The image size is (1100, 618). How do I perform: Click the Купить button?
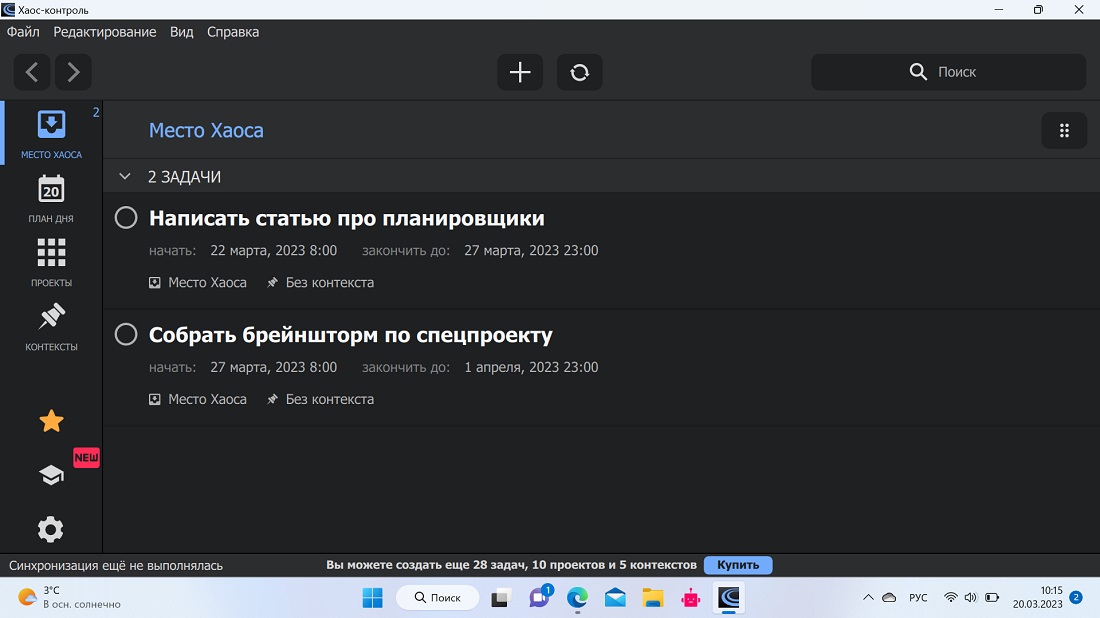[738, 565]
